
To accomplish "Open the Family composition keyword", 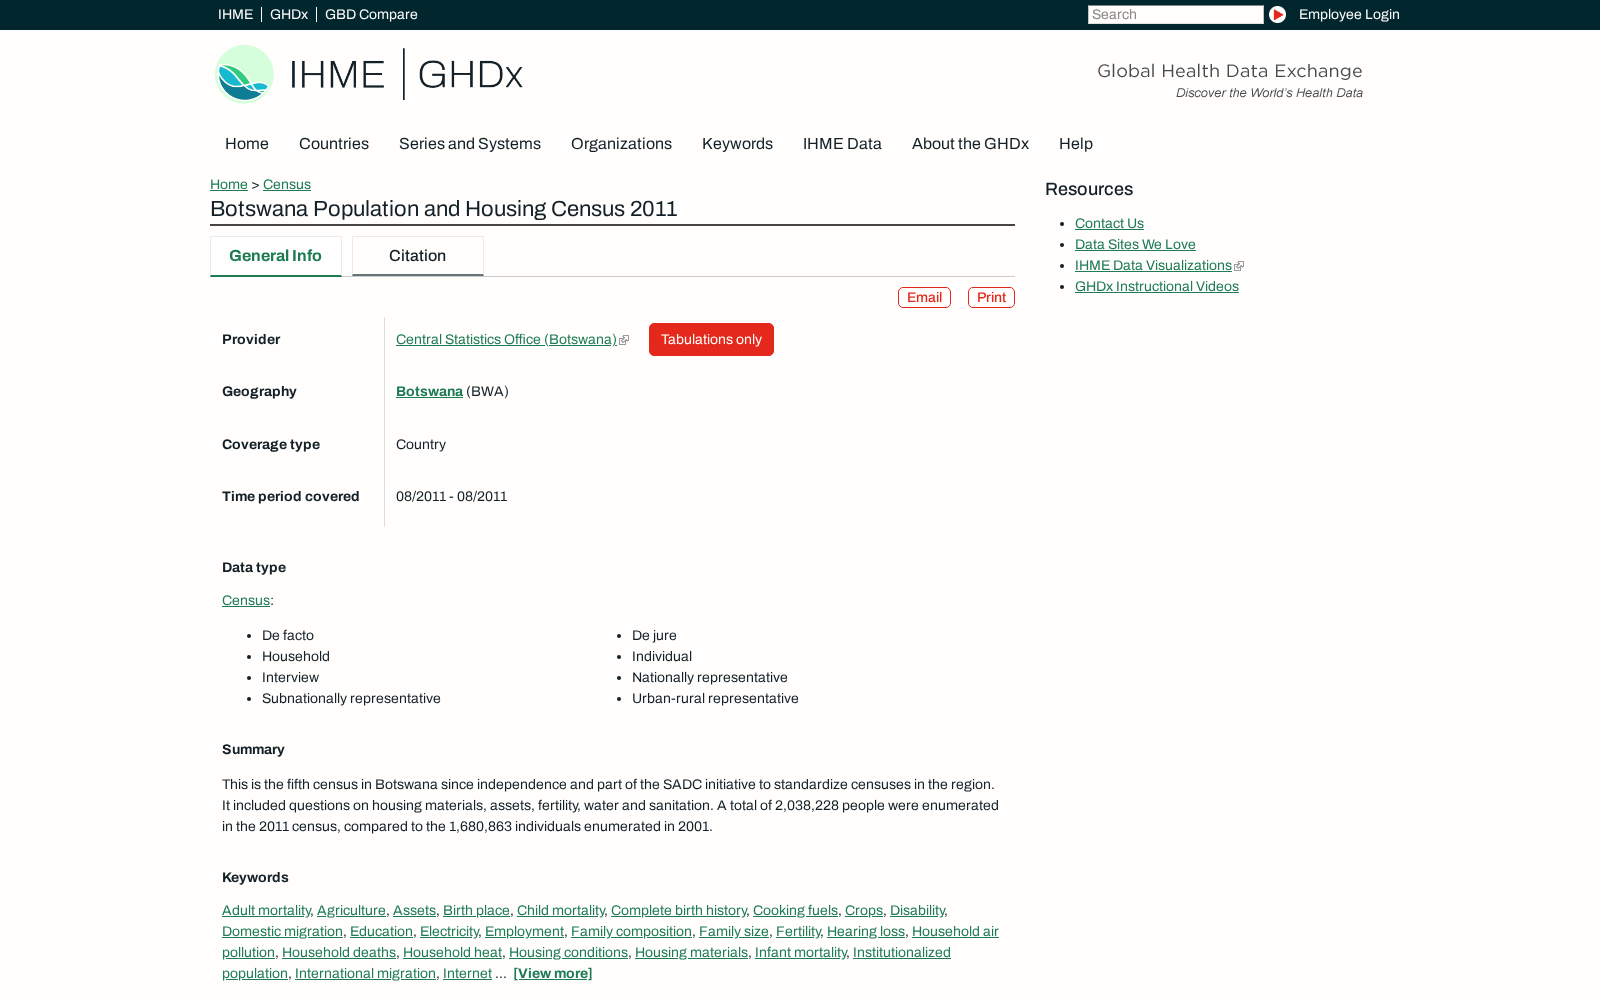I will 631,932.
